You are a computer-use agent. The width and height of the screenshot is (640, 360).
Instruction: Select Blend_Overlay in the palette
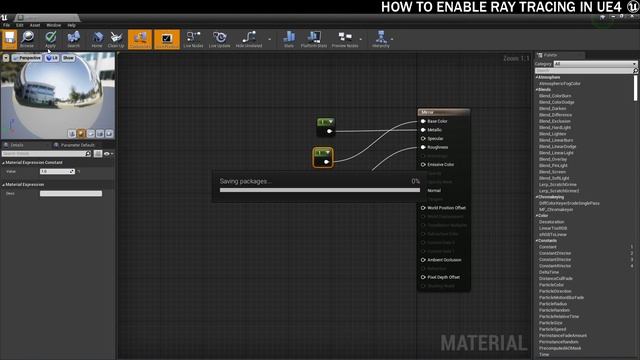[x=553, y=159]
